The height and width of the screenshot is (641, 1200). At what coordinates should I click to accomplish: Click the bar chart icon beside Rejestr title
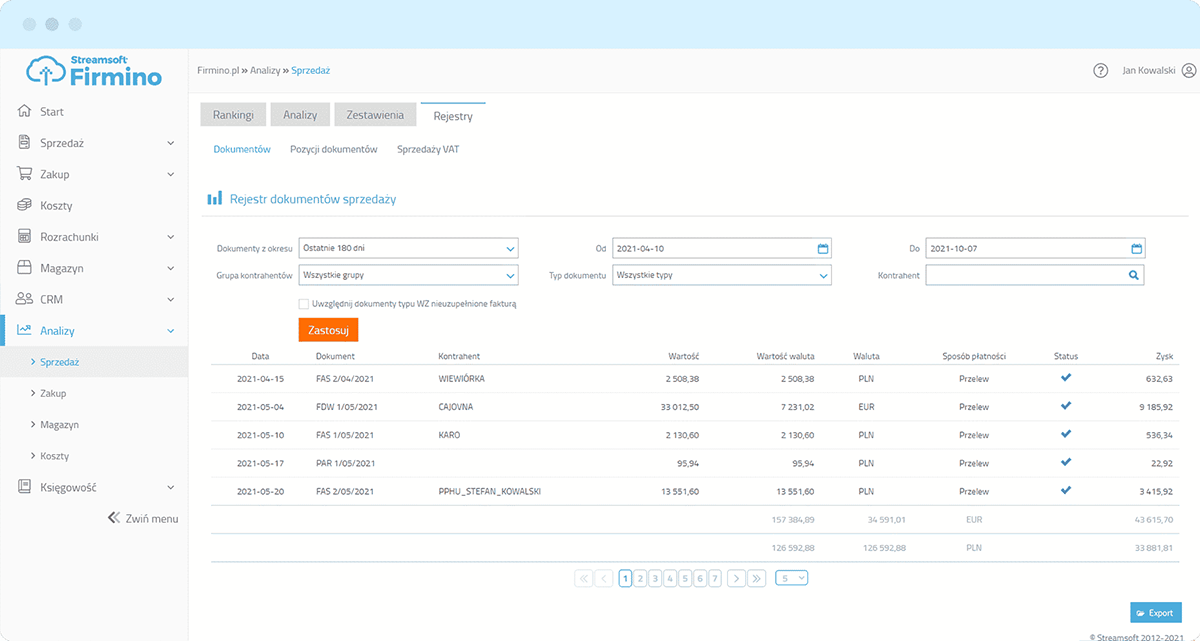[x=215, y=199]
